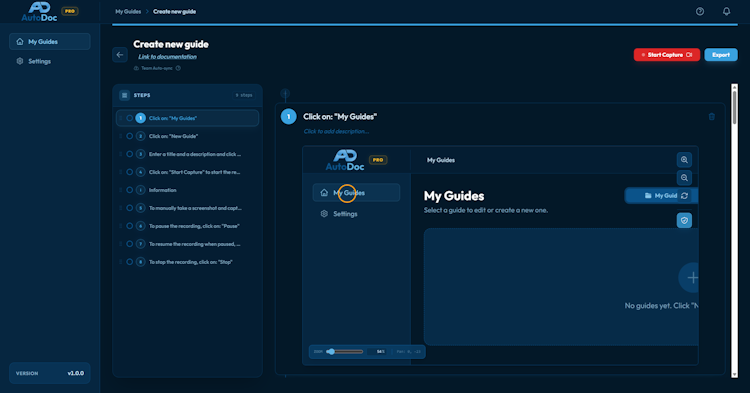This screenshot has height=393, width=750.
Task: Reset the screenshot view with the refresh icon
Action: [684, 196]
